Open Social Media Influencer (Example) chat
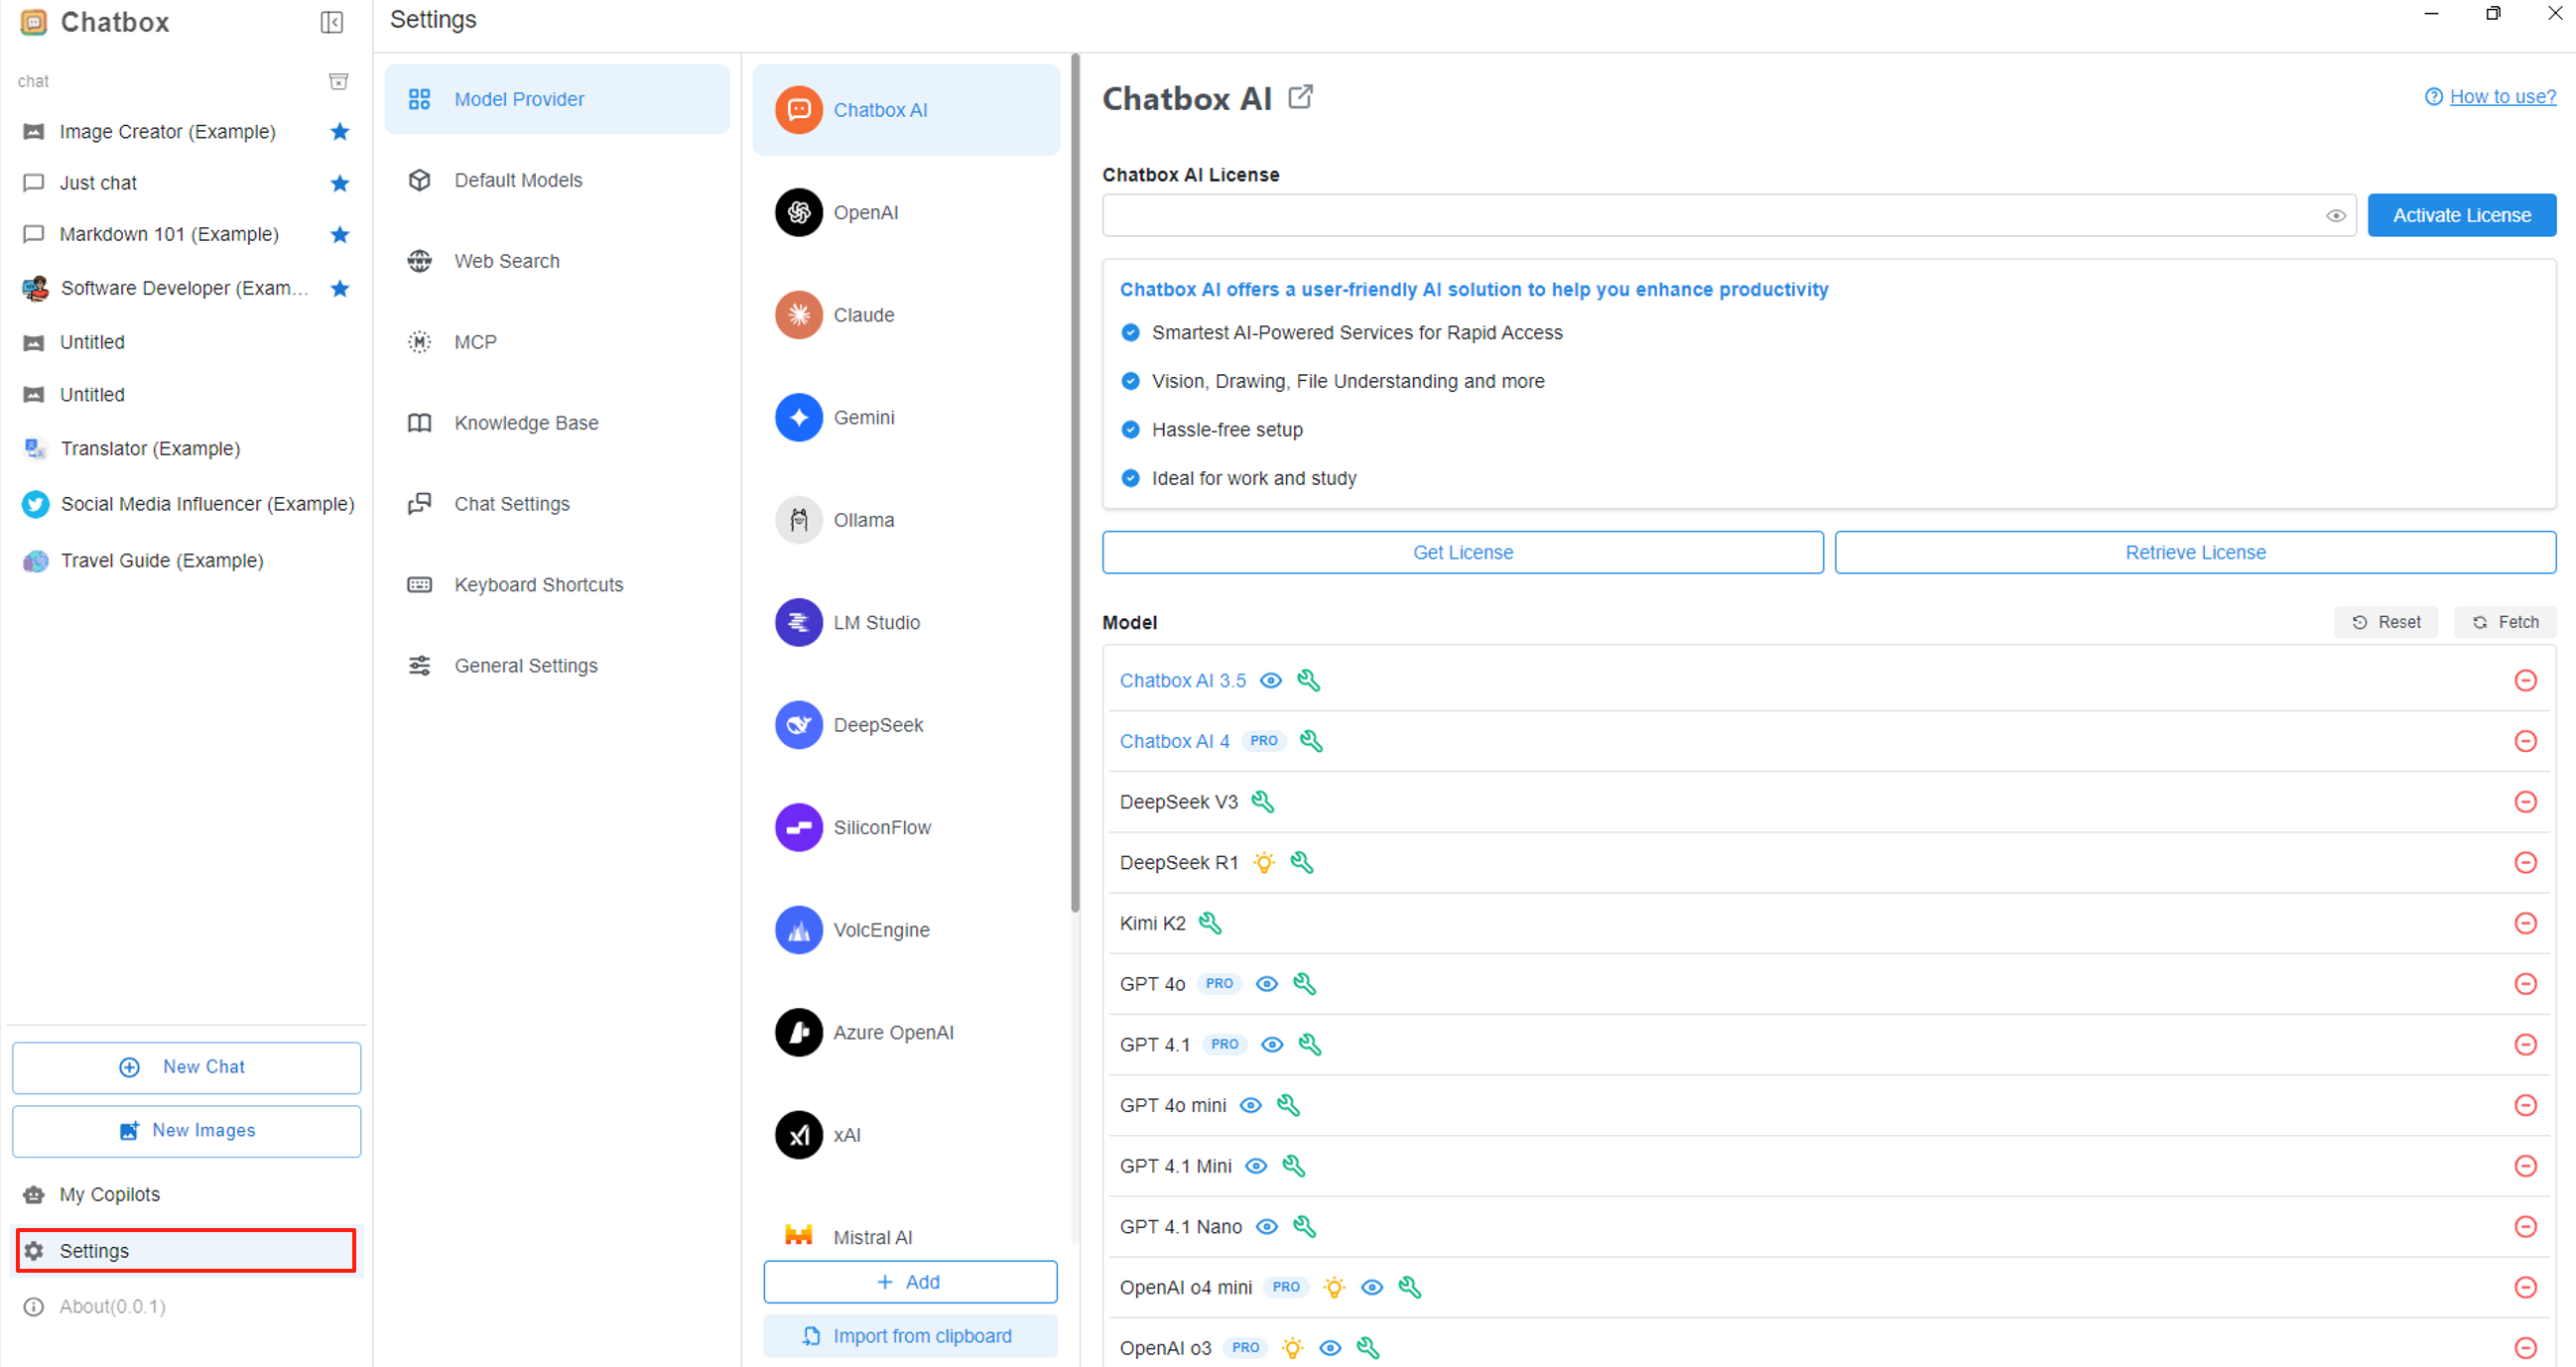This screenshot has width=2576, height=1367. tap(186, 504)
